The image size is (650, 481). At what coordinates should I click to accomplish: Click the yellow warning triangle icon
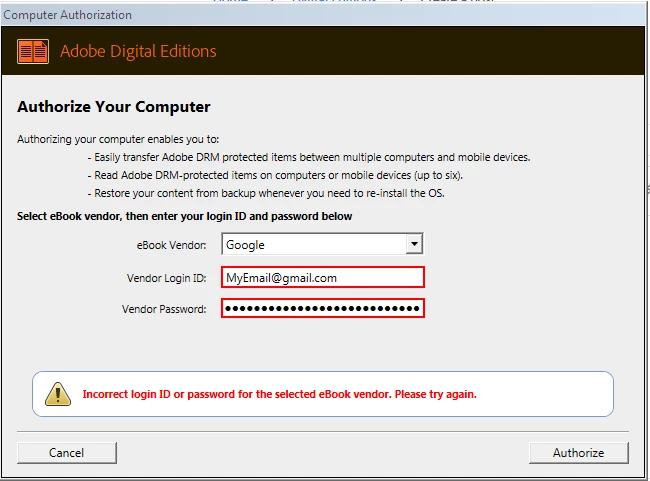58,394
